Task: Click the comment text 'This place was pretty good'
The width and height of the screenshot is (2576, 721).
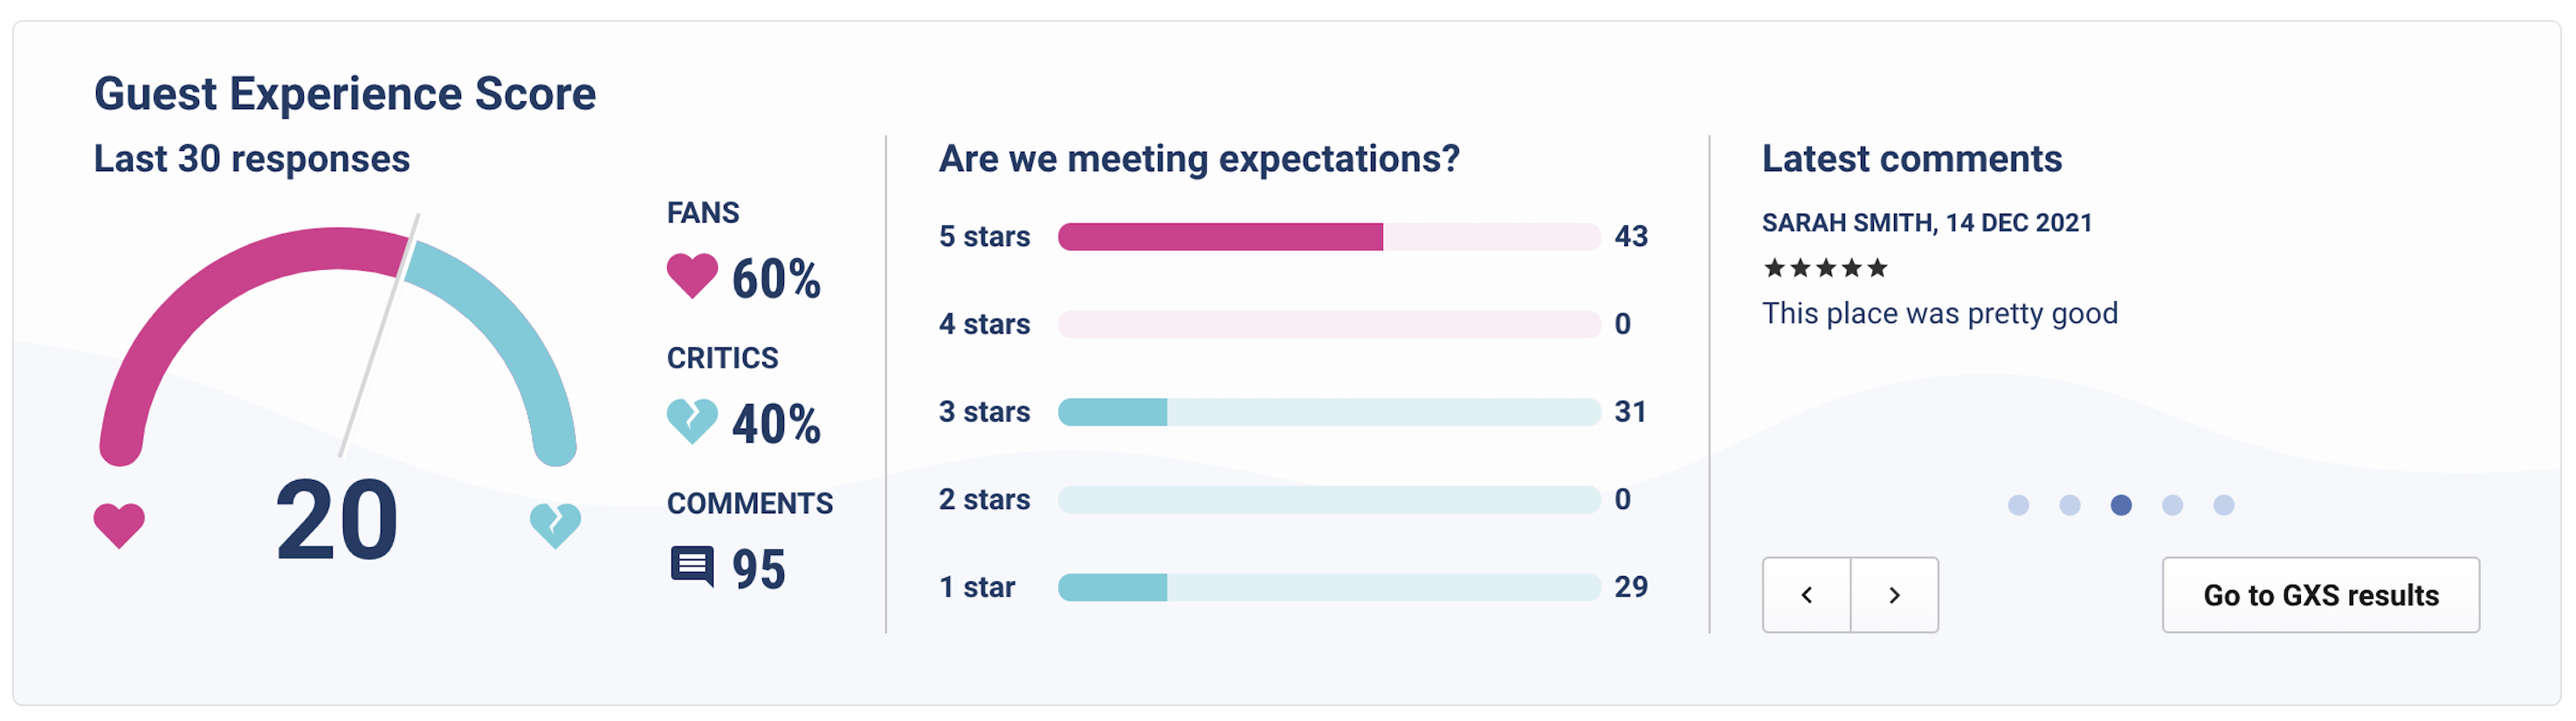Action: (1939, 314)
